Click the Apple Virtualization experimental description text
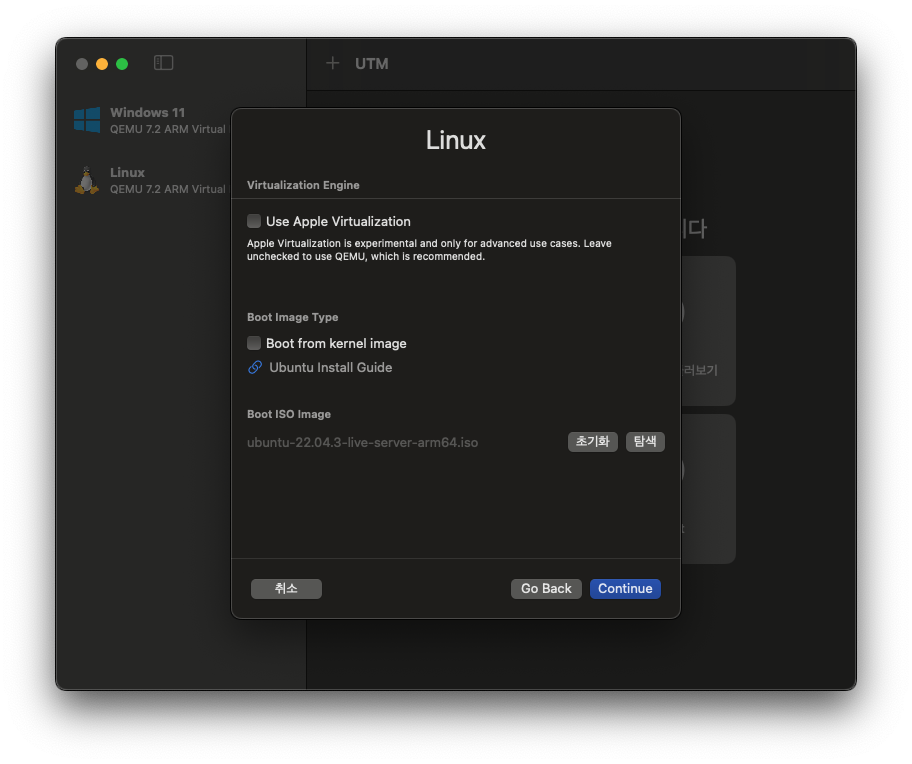Screen dimensions: 912x764 coord(429,250)
